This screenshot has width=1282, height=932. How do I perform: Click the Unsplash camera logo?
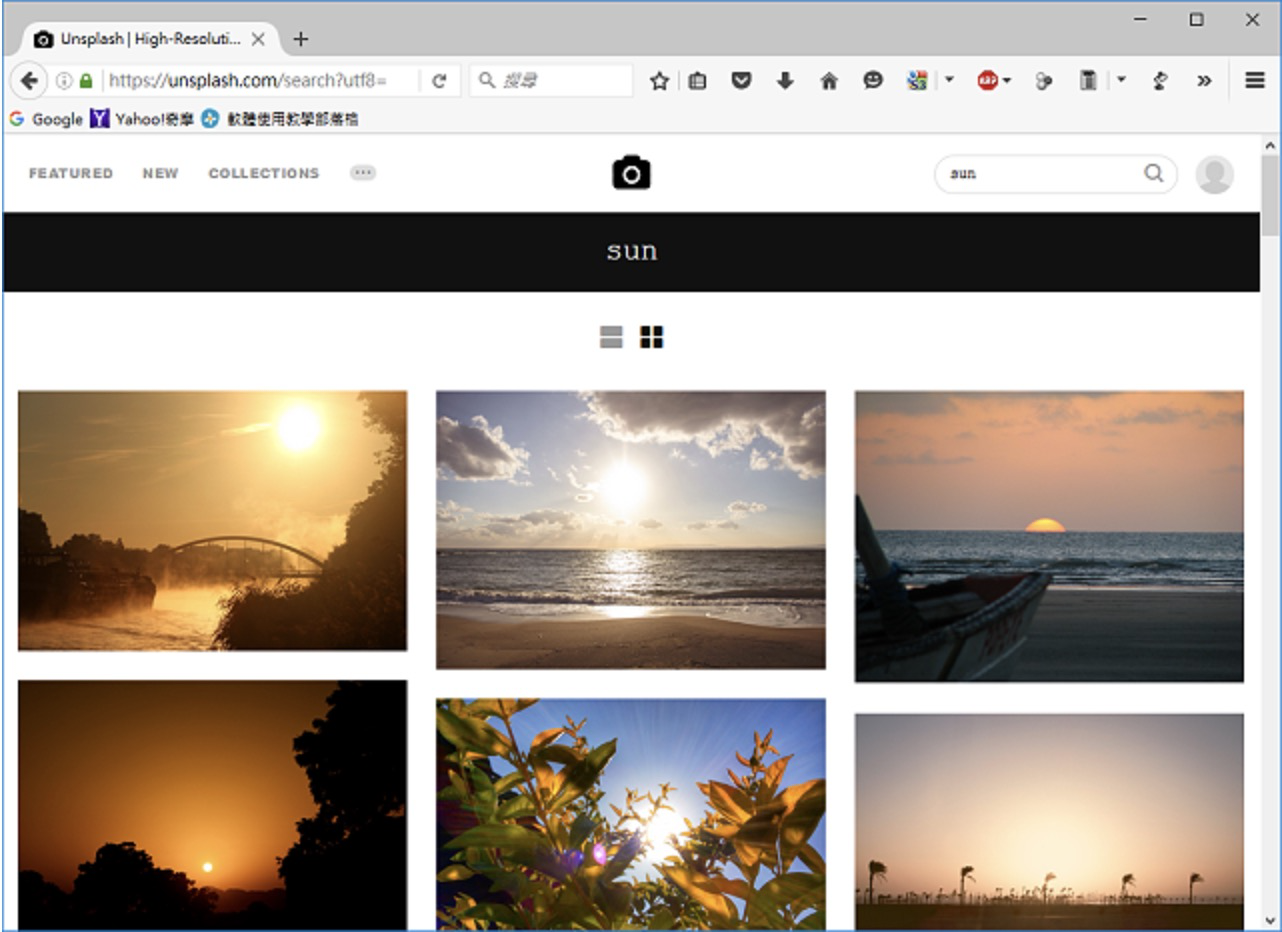pos(631,173)
